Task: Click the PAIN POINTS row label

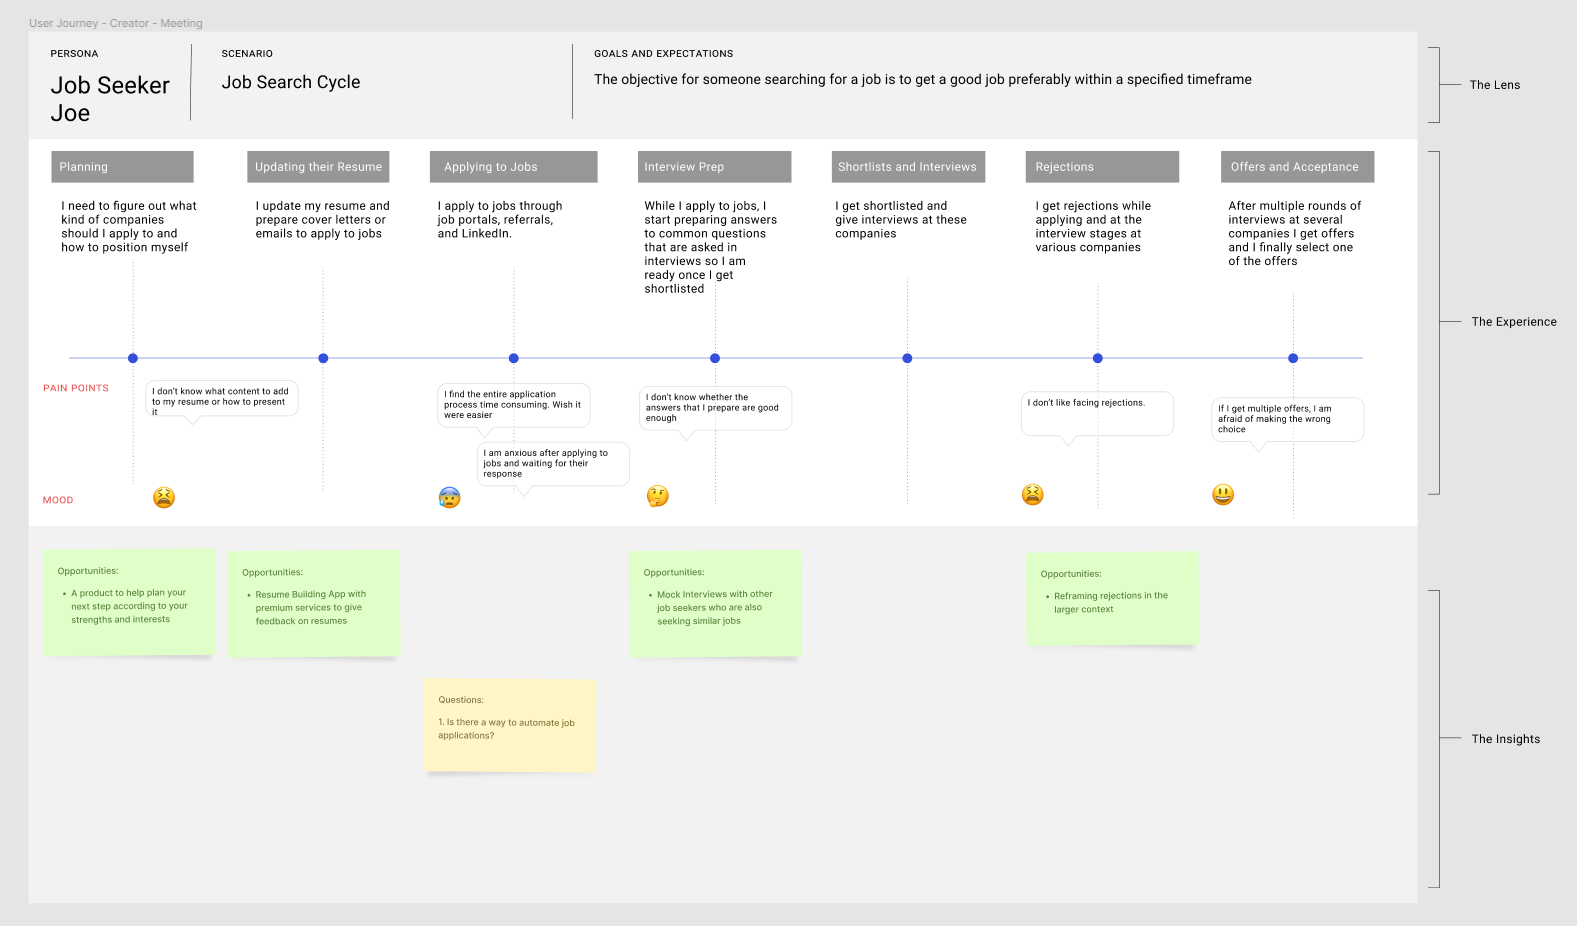Action: coord(76,388)
